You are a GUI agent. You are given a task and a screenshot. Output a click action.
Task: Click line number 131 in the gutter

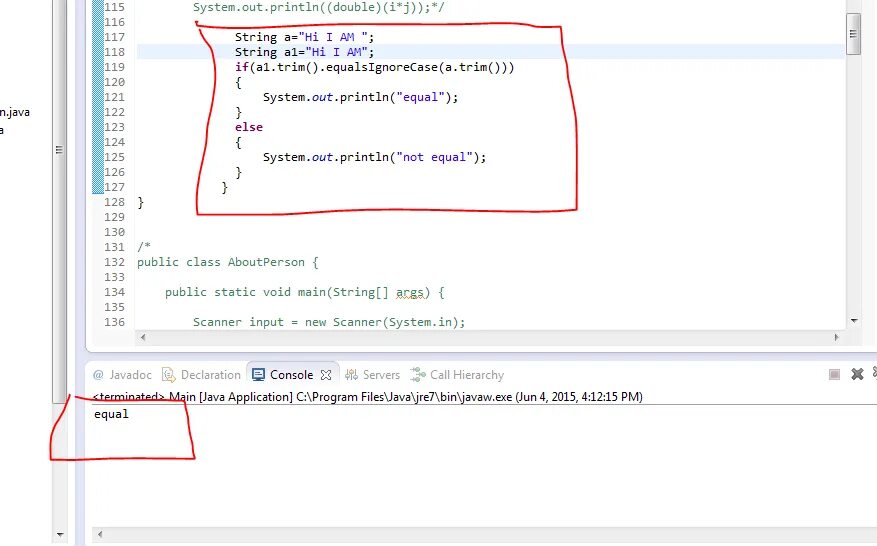pyautogui.click(x=115, y=247)
